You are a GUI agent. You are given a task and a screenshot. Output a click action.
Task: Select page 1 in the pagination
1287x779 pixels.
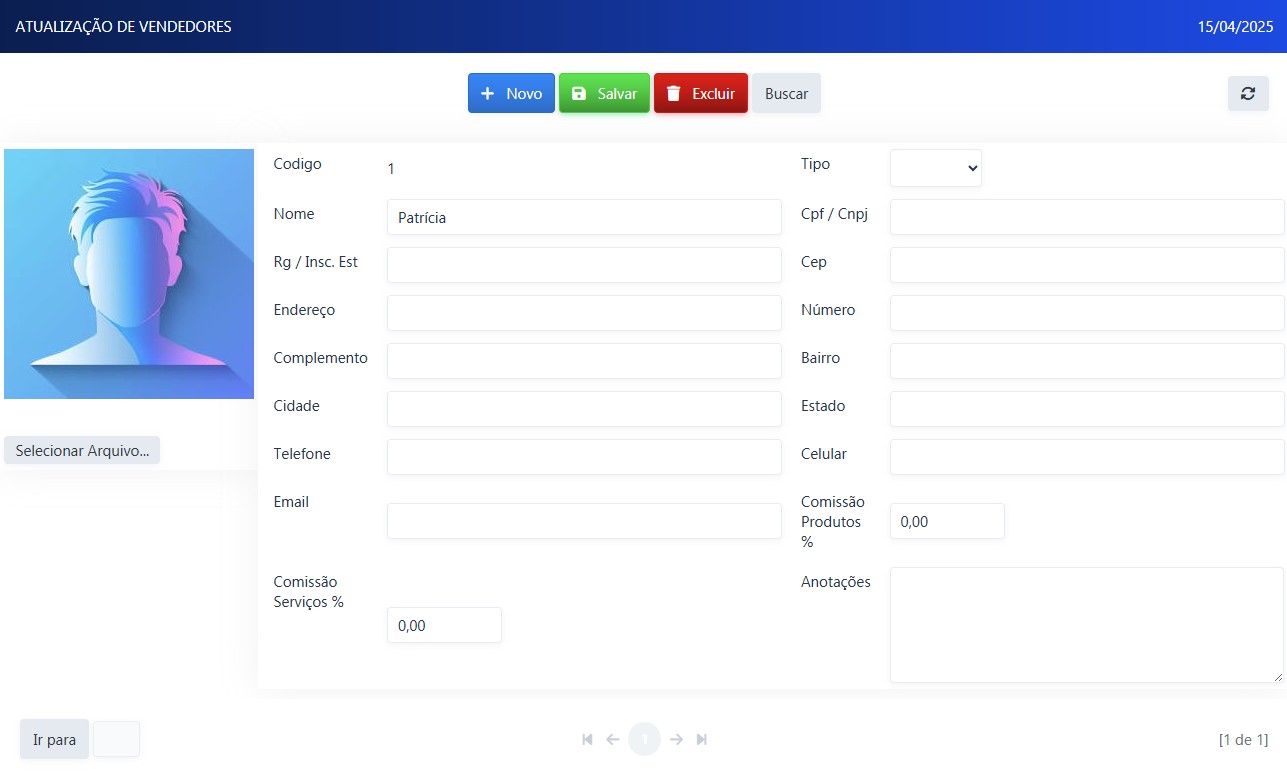coord(645,739)
